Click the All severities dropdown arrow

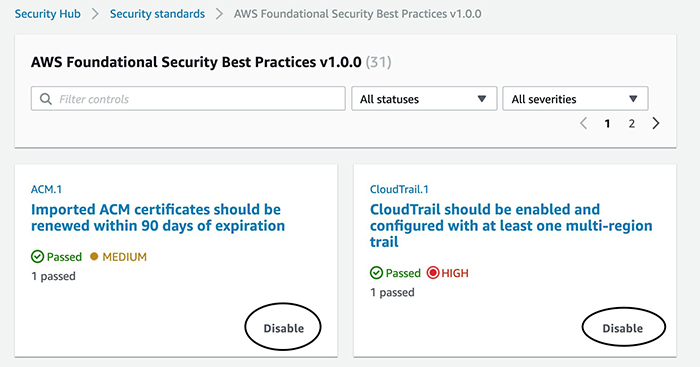coord(633,99)
